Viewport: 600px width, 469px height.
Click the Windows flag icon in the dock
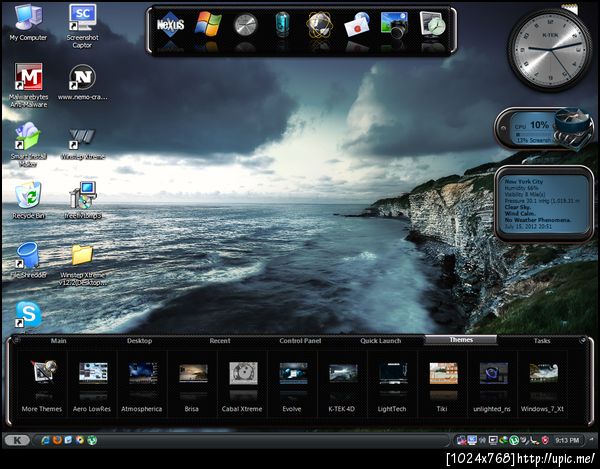[x=208, y=24]
